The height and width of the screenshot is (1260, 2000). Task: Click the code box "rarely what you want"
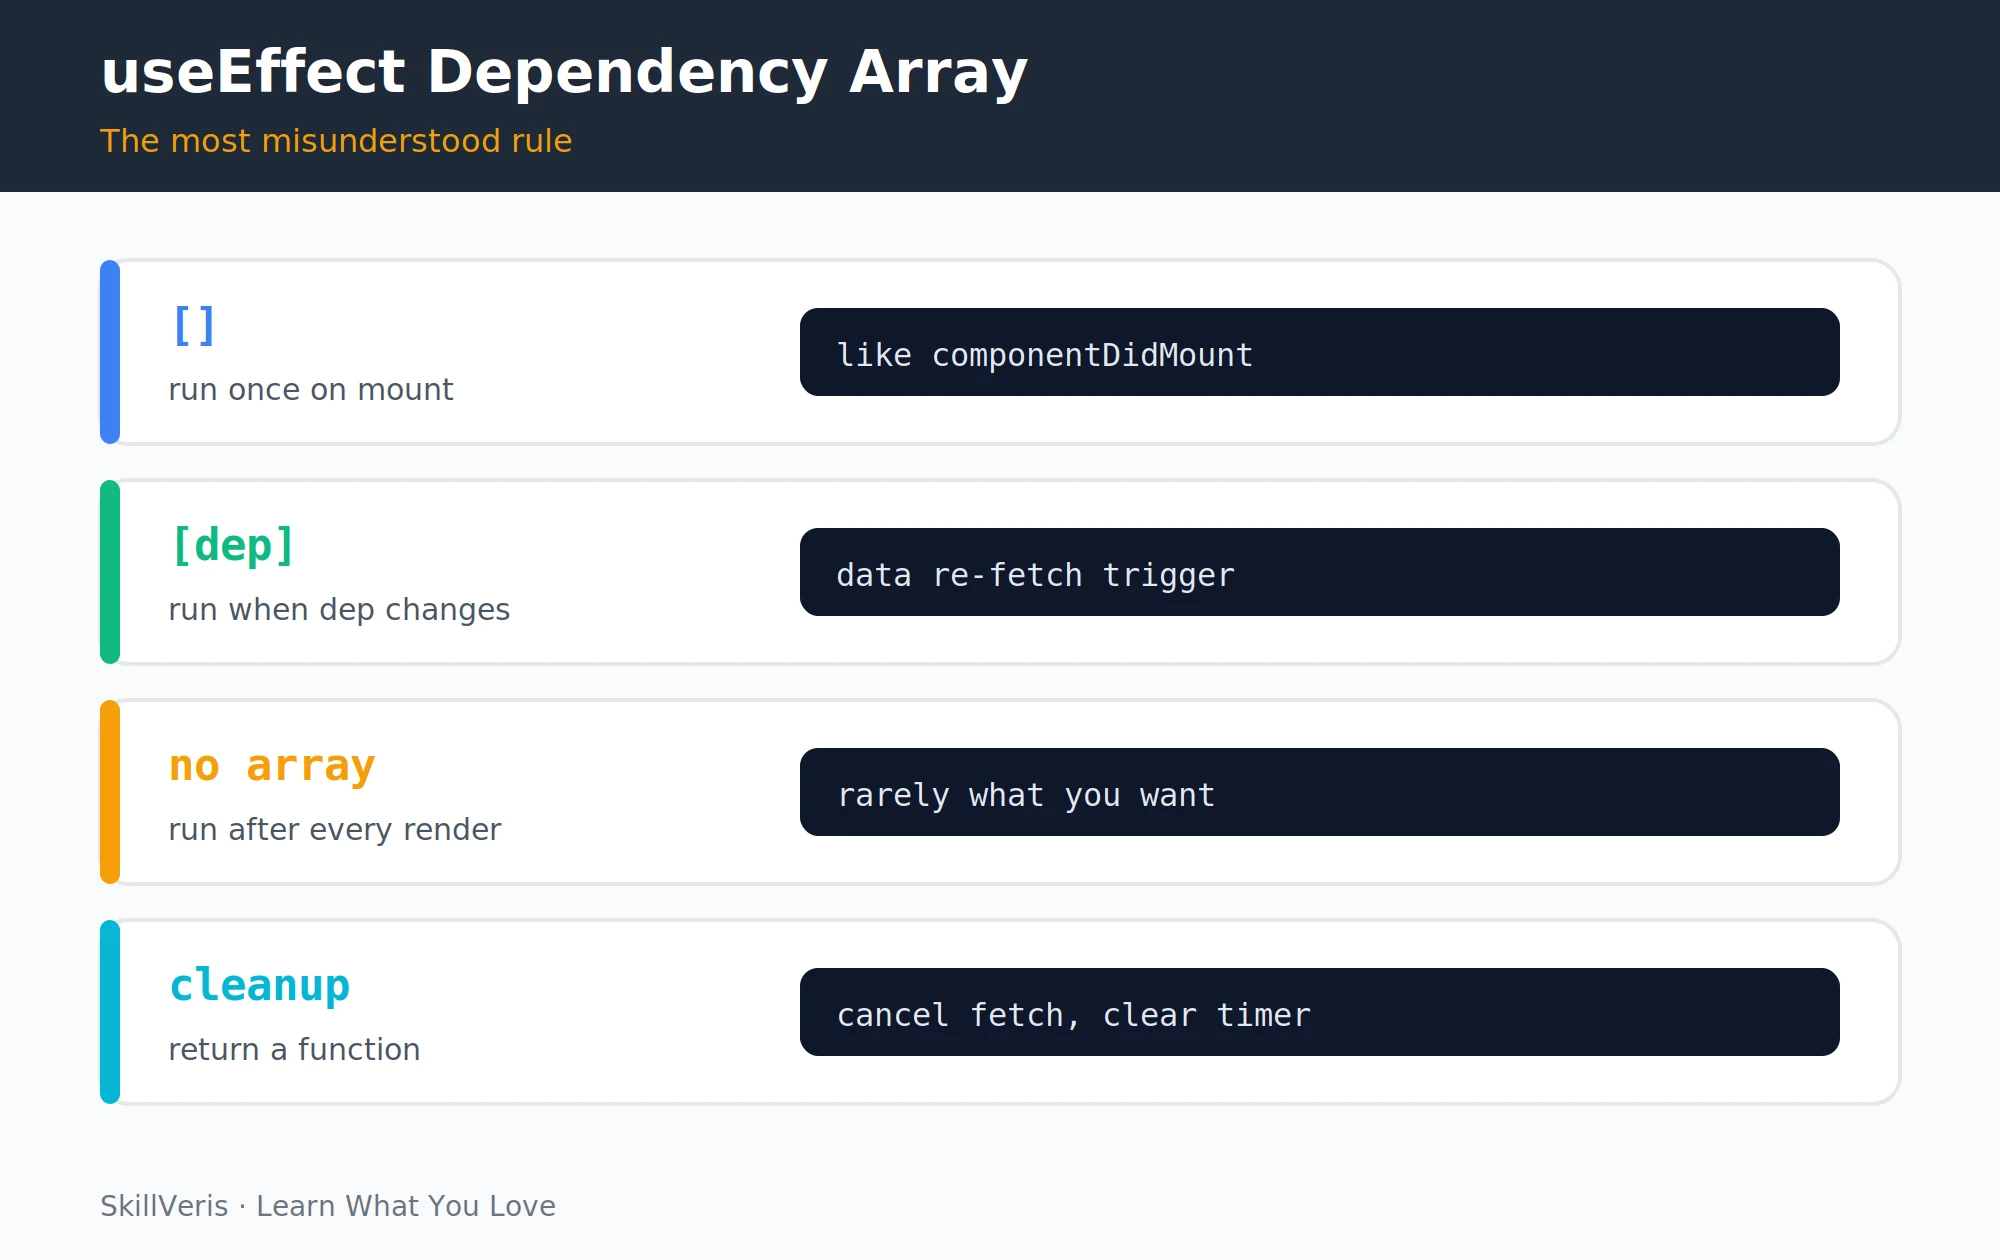pos(1320,792)
